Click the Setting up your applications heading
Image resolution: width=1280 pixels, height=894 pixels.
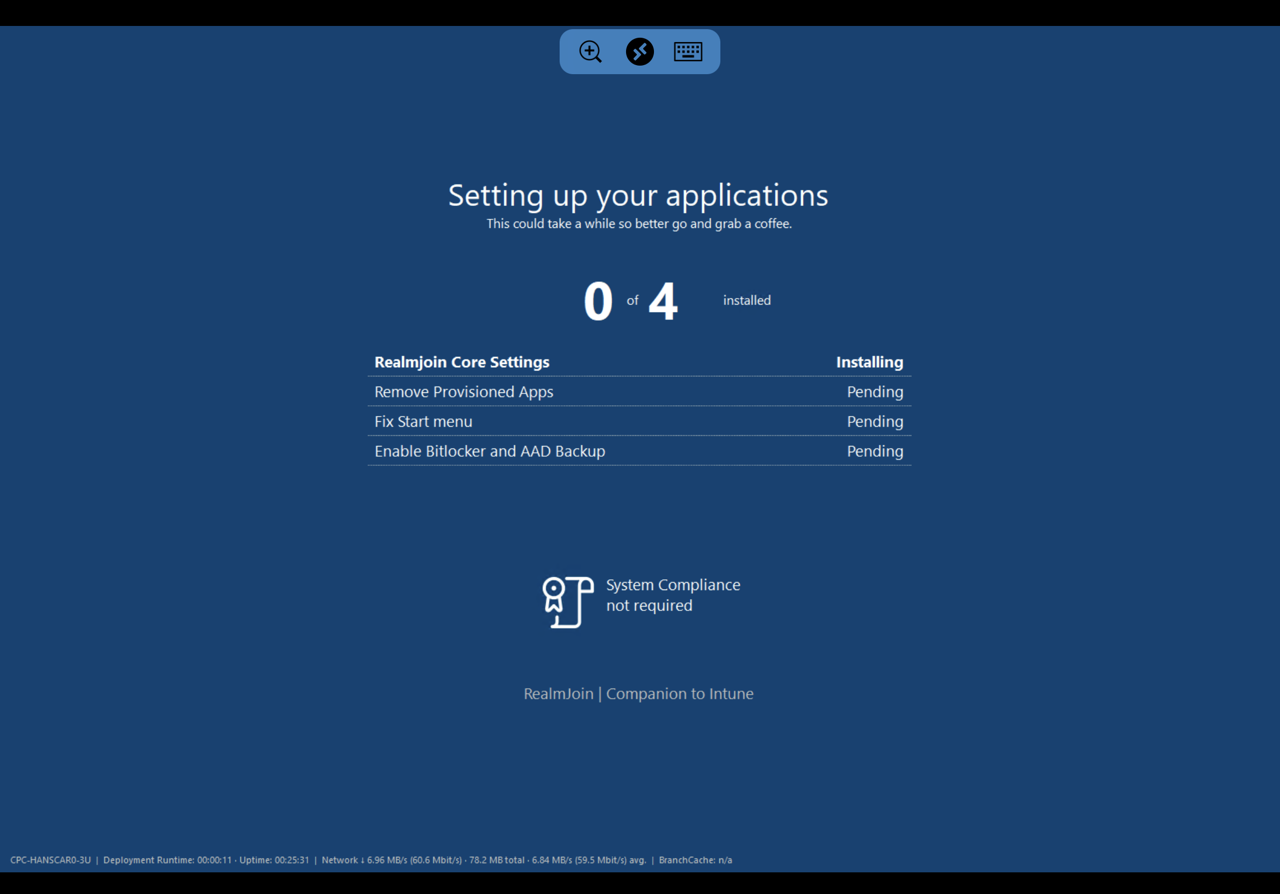[638, 195]
